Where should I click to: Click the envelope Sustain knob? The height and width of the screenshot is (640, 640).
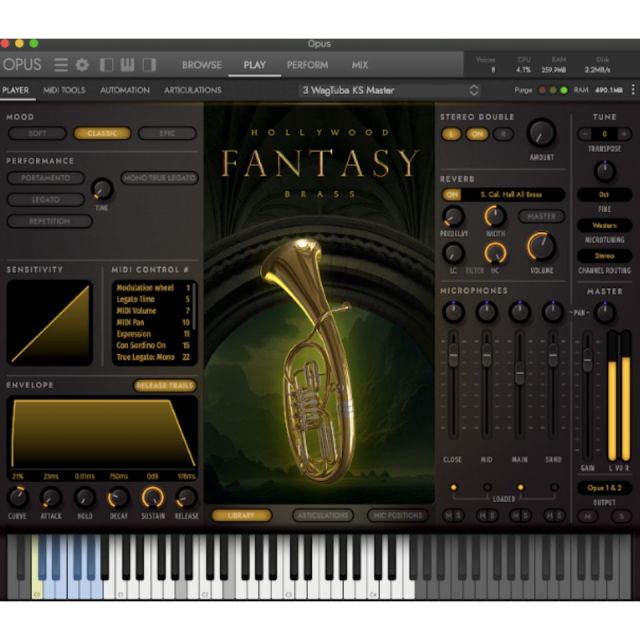coord(153,497)
